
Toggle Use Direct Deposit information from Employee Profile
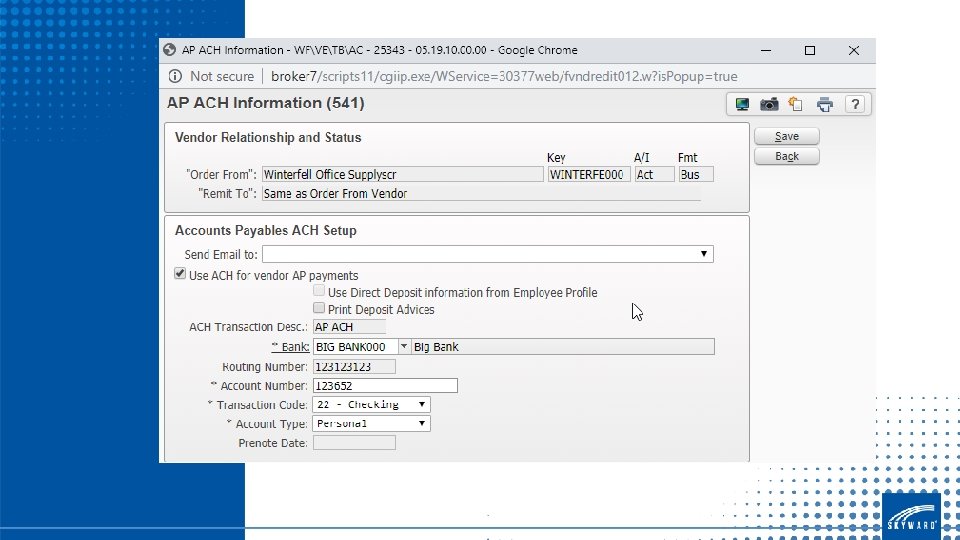(x=319, y=291)
